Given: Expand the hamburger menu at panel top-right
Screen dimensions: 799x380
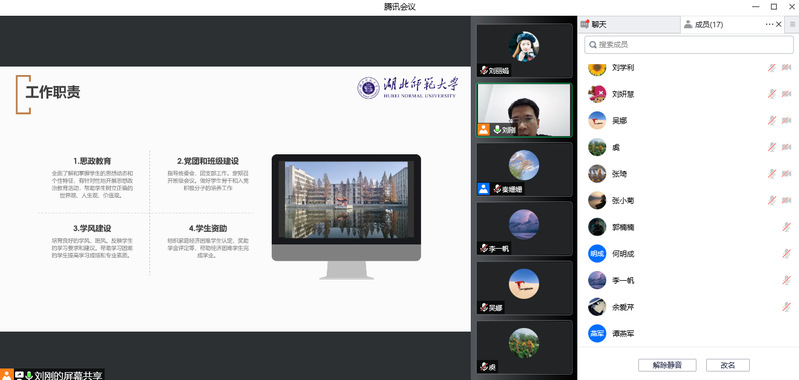Looking at the screenshot, I should pyautogui.click(x=792, y=24).
